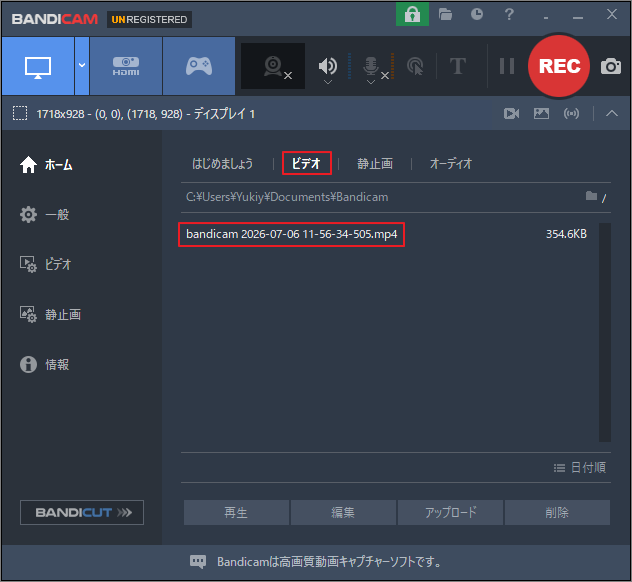Image resolution: width=632 pixels, height=582 pixels.
Task: Open scheduled recording clock icon
Action: pyautogui.click(x=477, y=15)
